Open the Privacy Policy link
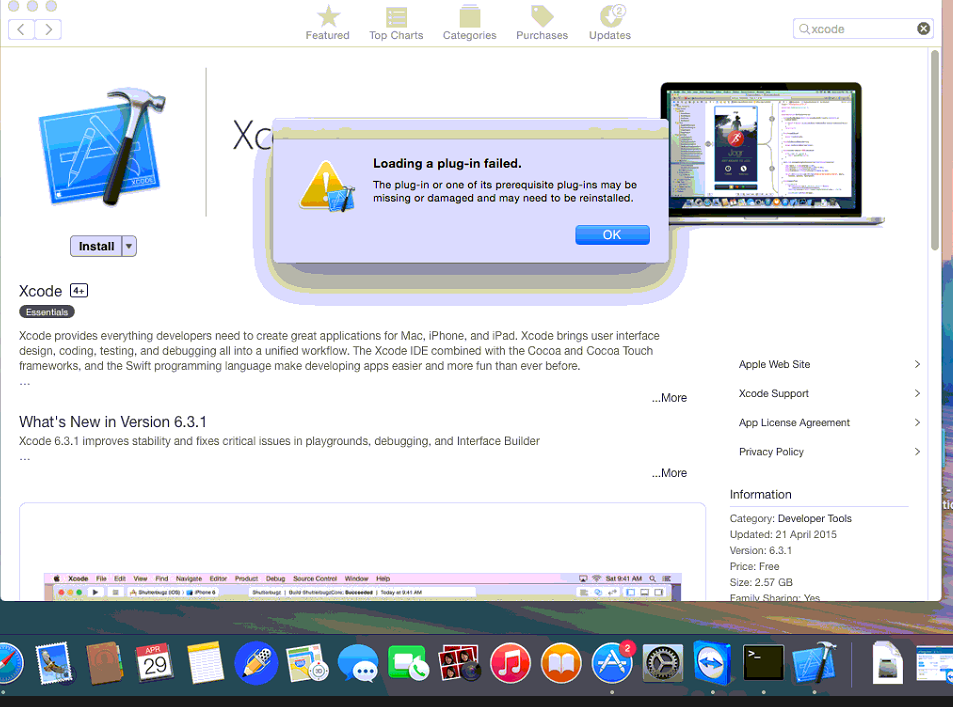 click(x=771, y=452)
